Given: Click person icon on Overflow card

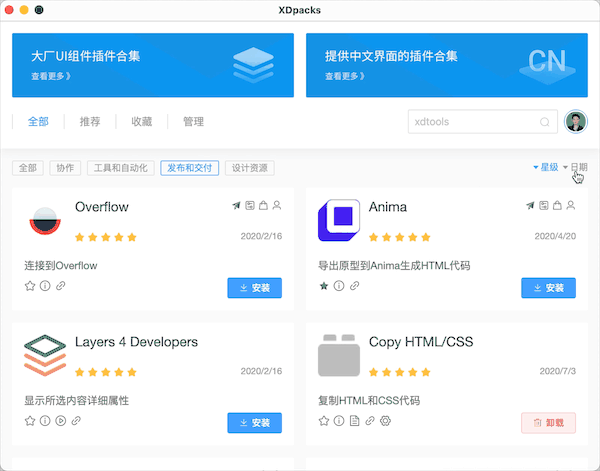Looking at the screenshot, I should pos(277,205).
